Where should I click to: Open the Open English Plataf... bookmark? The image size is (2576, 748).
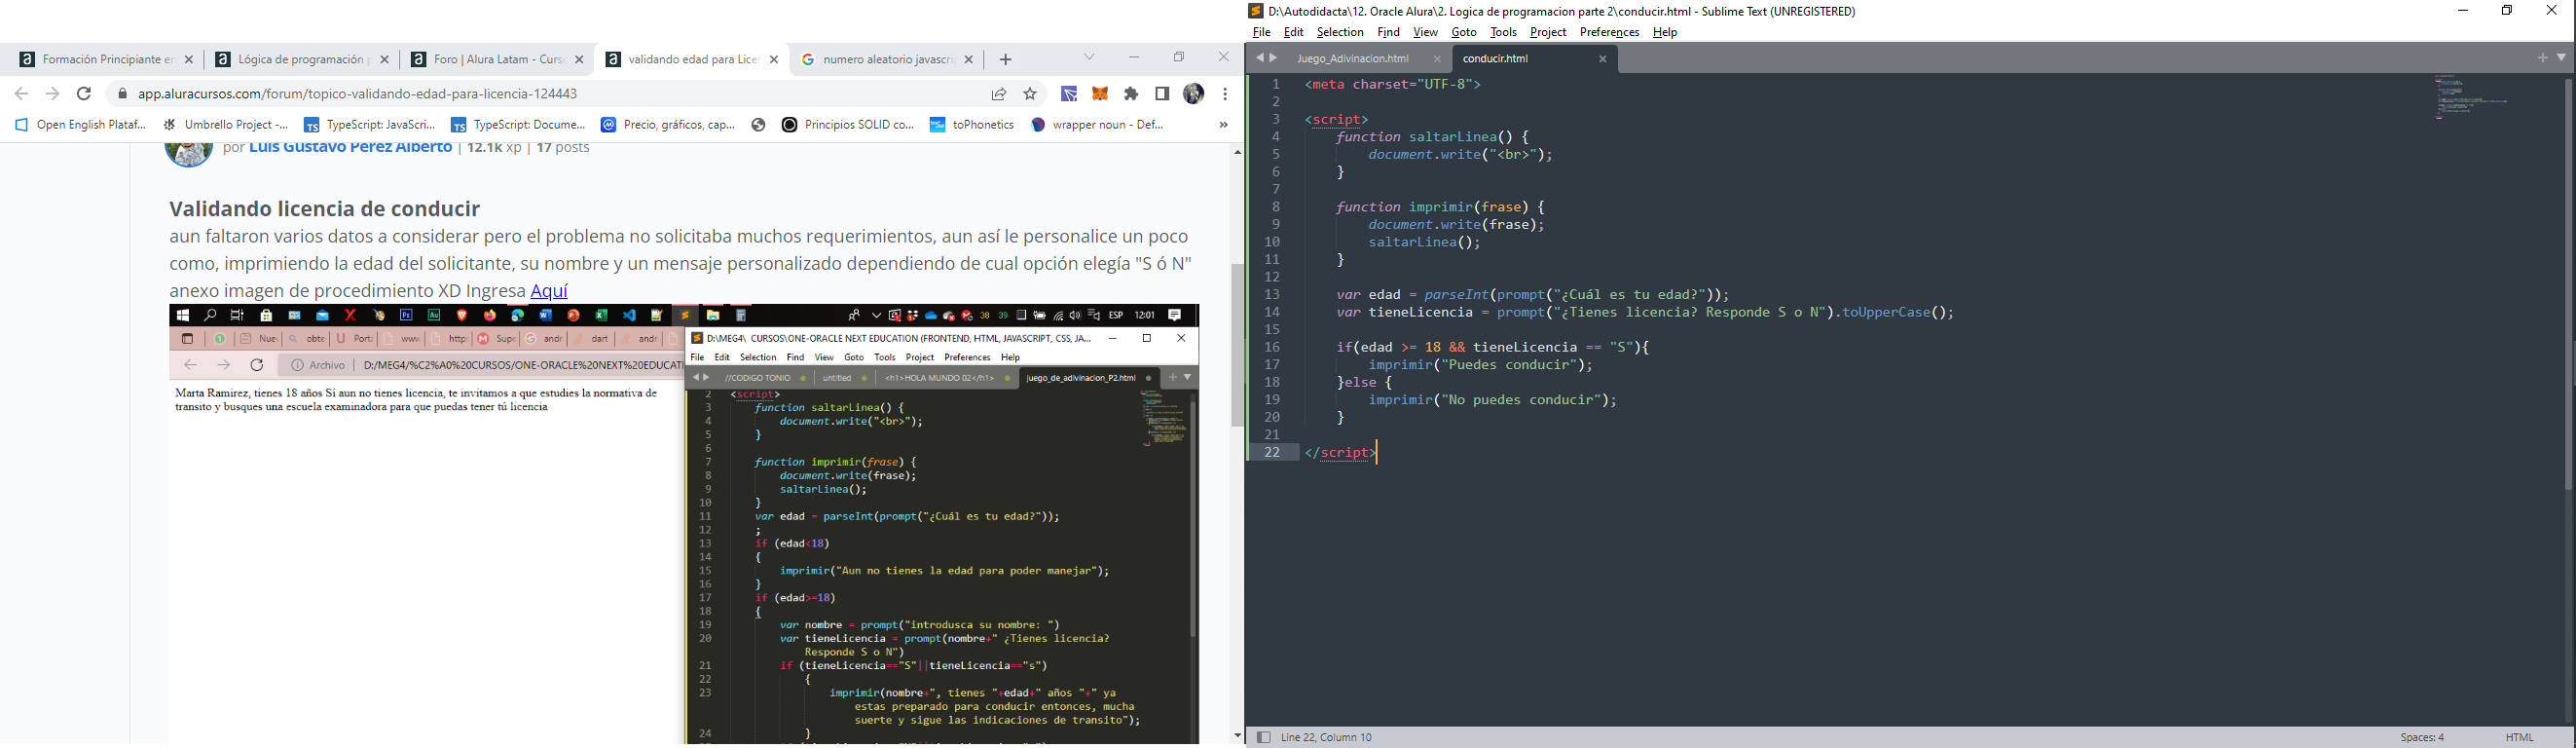pyautogui.click(x=81, y=125)
